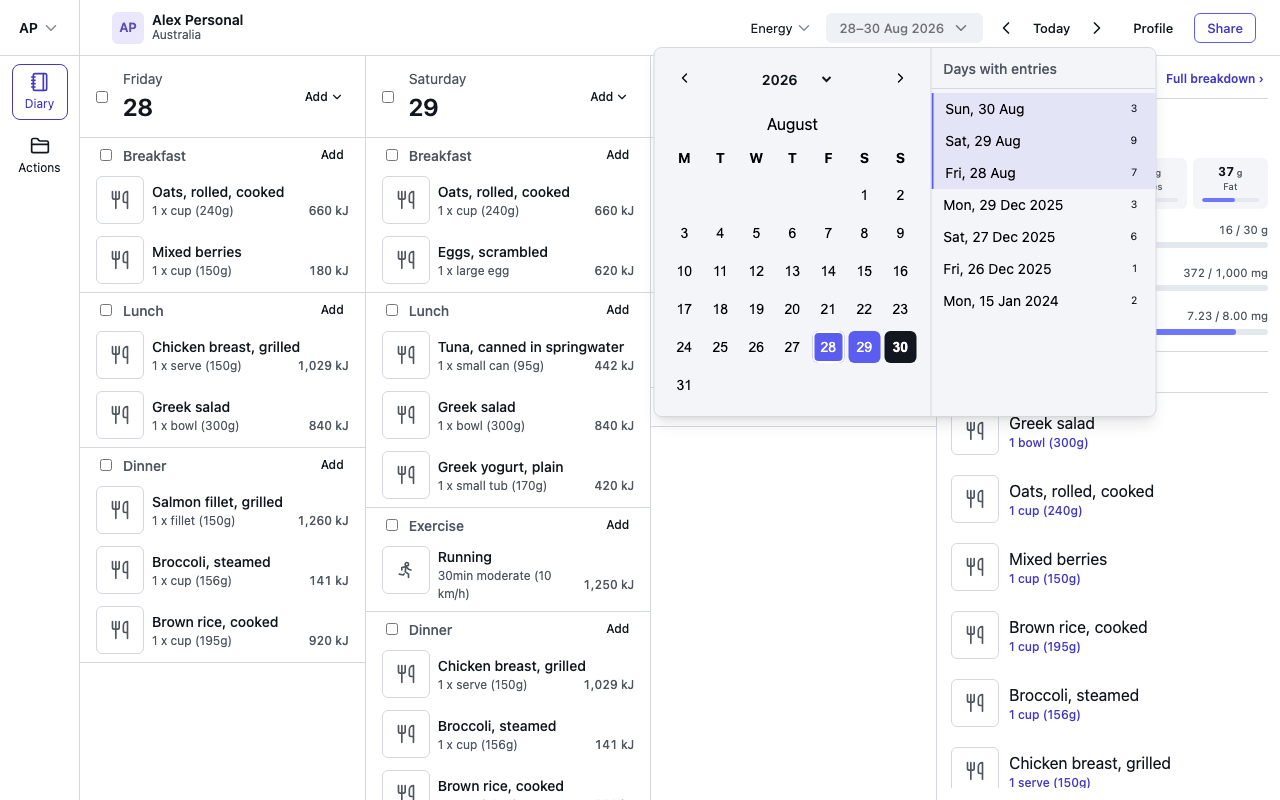Check Friday's Breakfast meal checkbox
The width and height of the screenshot is (1280, 800).
[x=106, y=155]
